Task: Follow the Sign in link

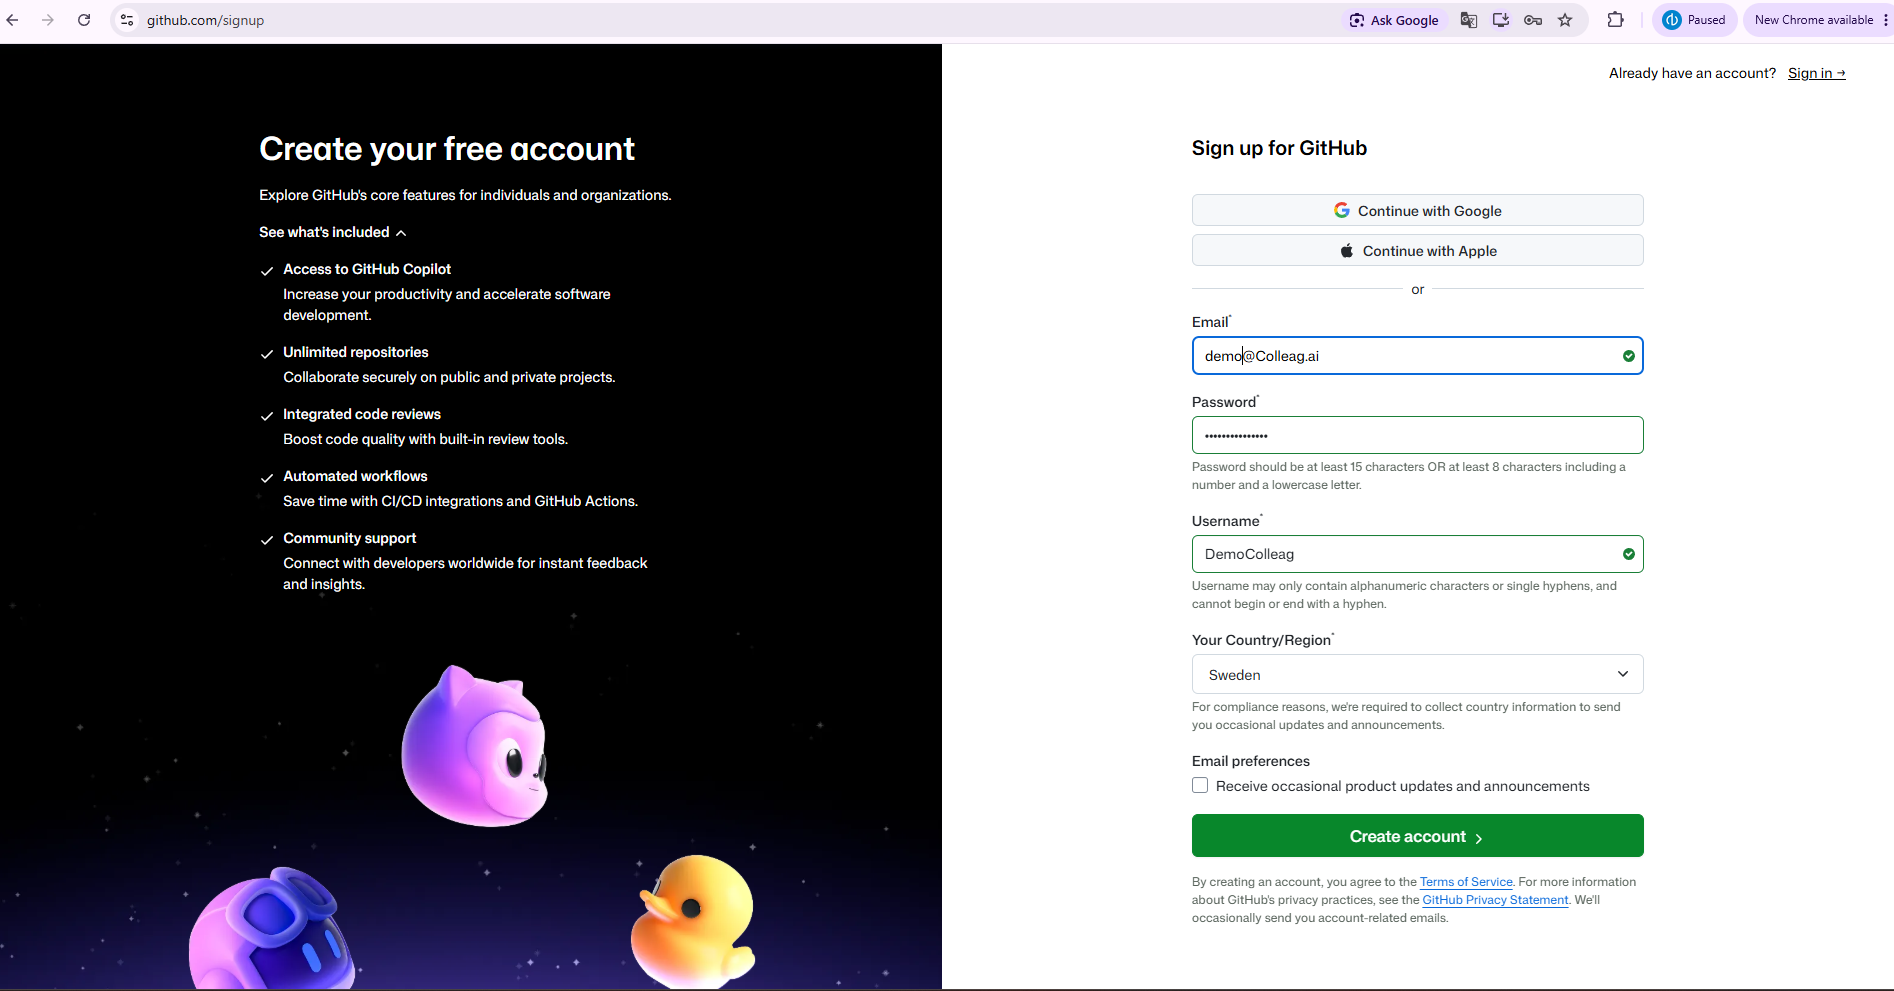Action: (1816, 73)
